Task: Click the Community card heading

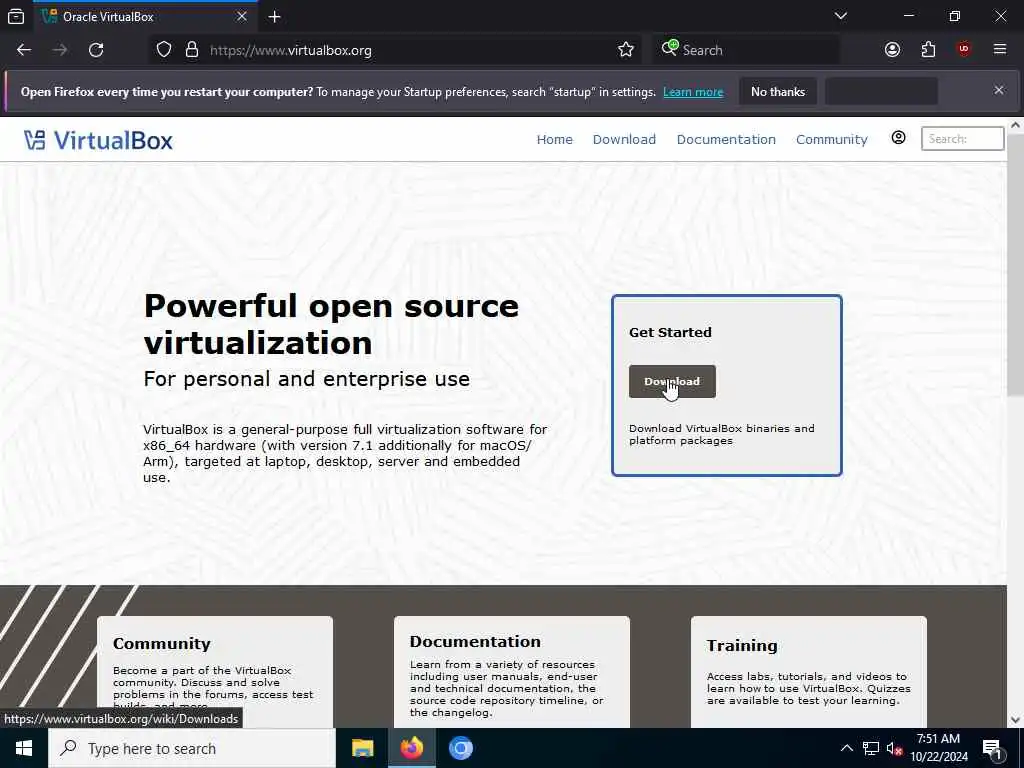Action: [161, 644]
